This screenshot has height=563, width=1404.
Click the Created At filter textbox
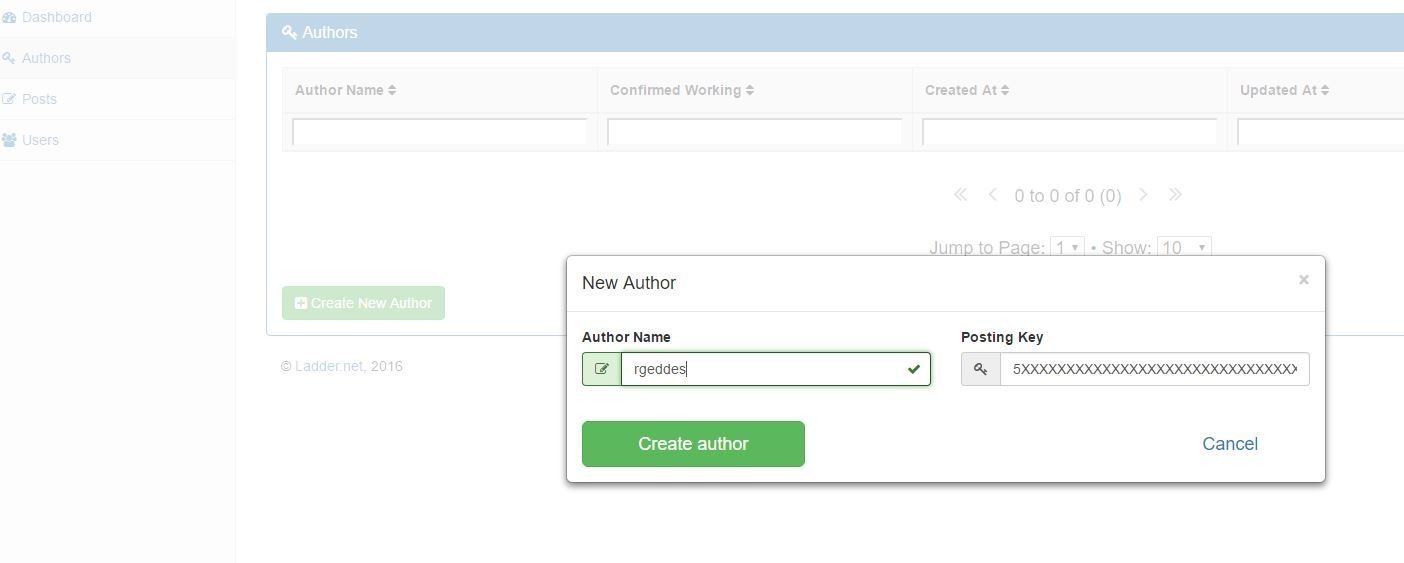1069,131
